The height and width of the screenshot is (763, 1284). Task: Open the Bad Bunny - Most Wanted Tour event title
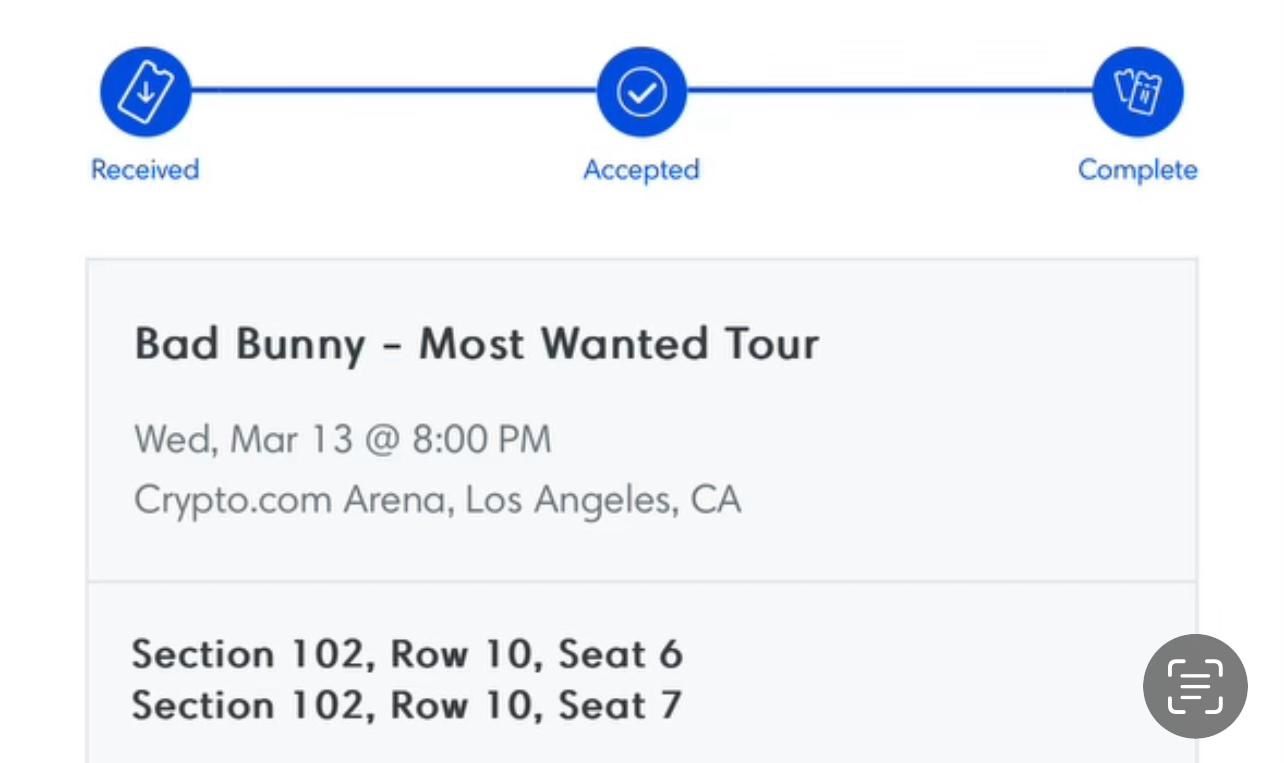pyautogui.click(x=476, y=343)
